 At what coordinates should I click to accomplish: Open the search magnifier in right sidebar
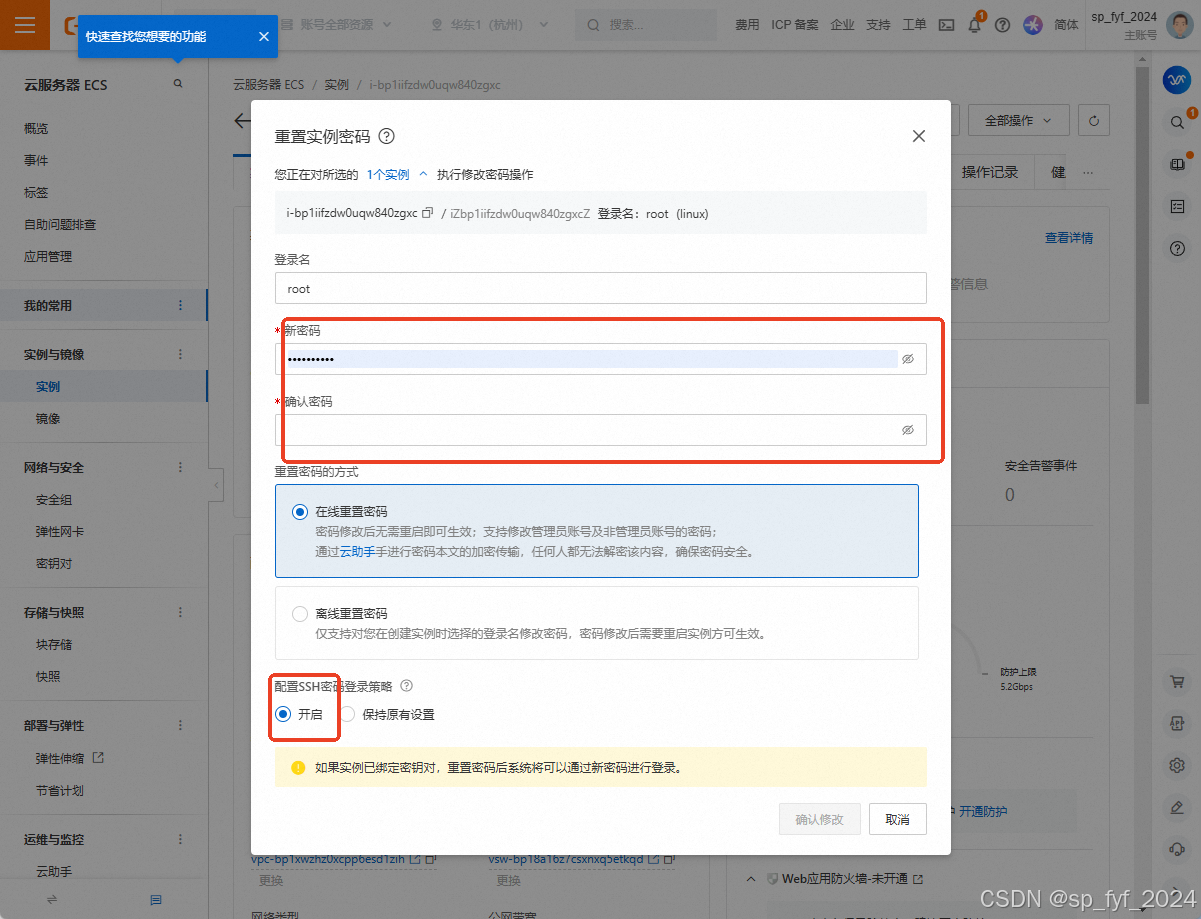click(x=1177, y=122)
